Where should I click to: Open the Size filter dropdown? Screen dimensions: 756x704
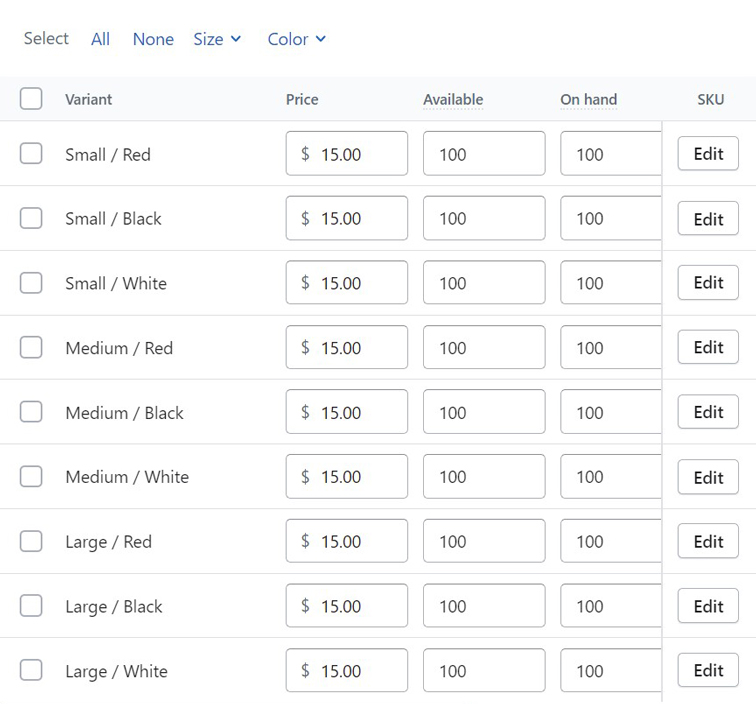click(x=217, y=39)
